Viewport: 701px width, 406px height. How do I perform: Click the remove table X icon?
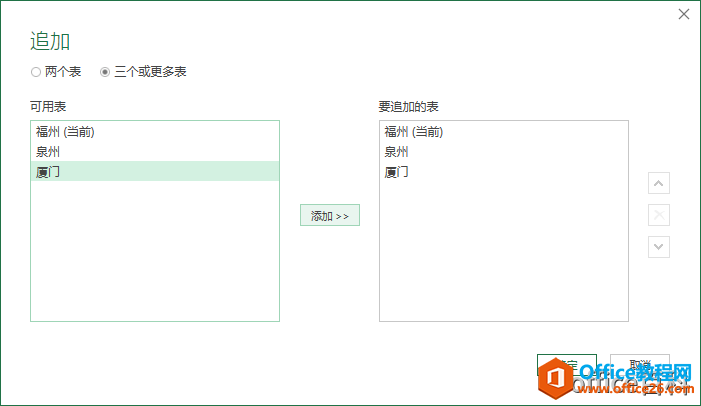click(x=659, y=215)
